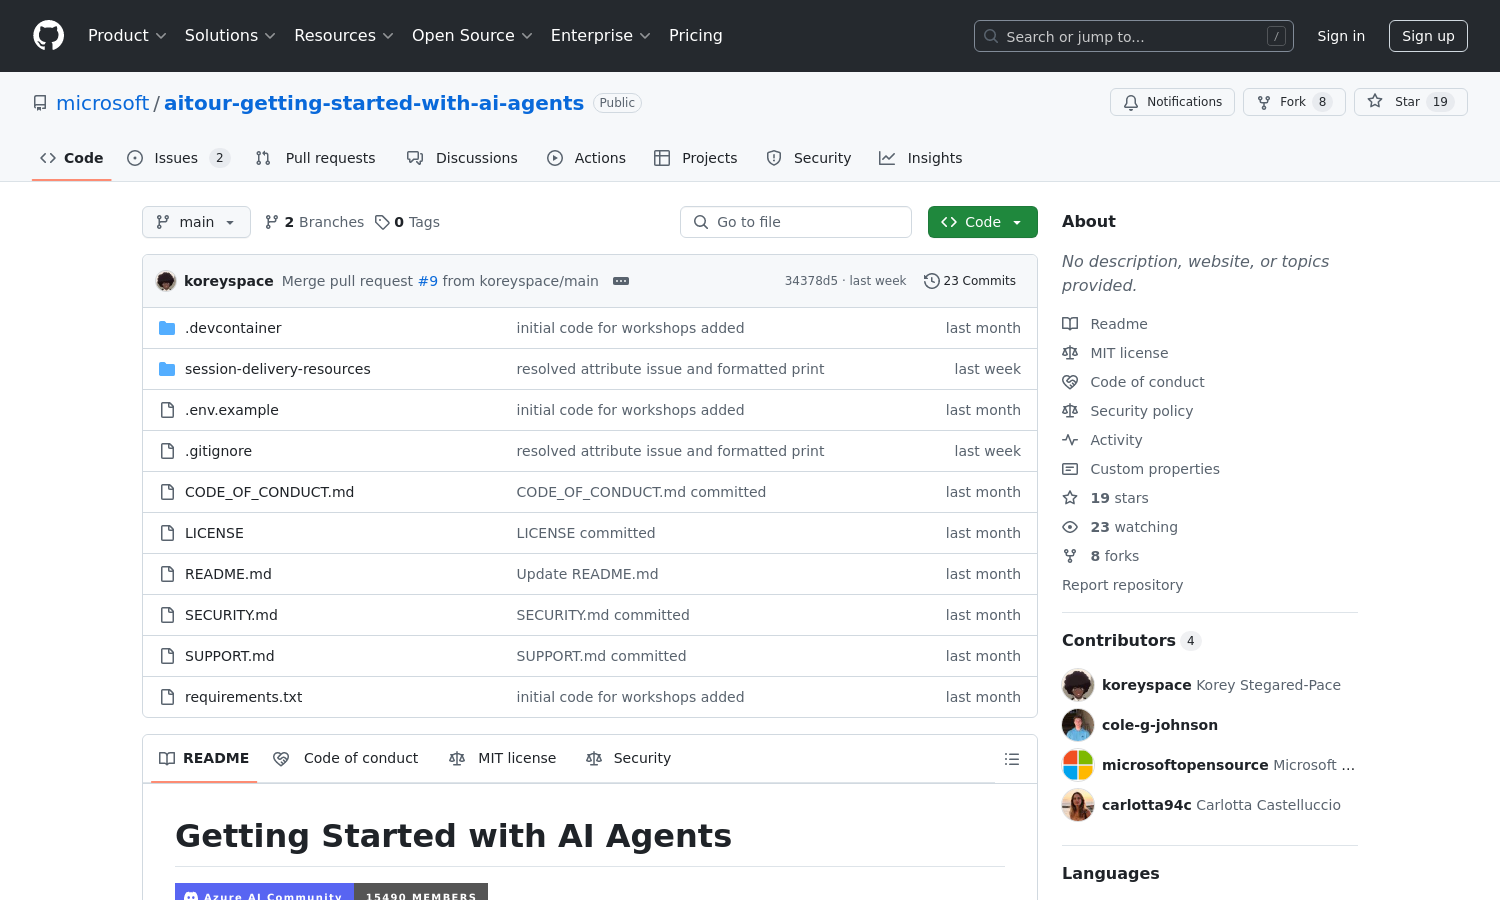This screenshot has height=900, width=1500.
Task: Open the Product navigation menu
Action: [127, 36]
